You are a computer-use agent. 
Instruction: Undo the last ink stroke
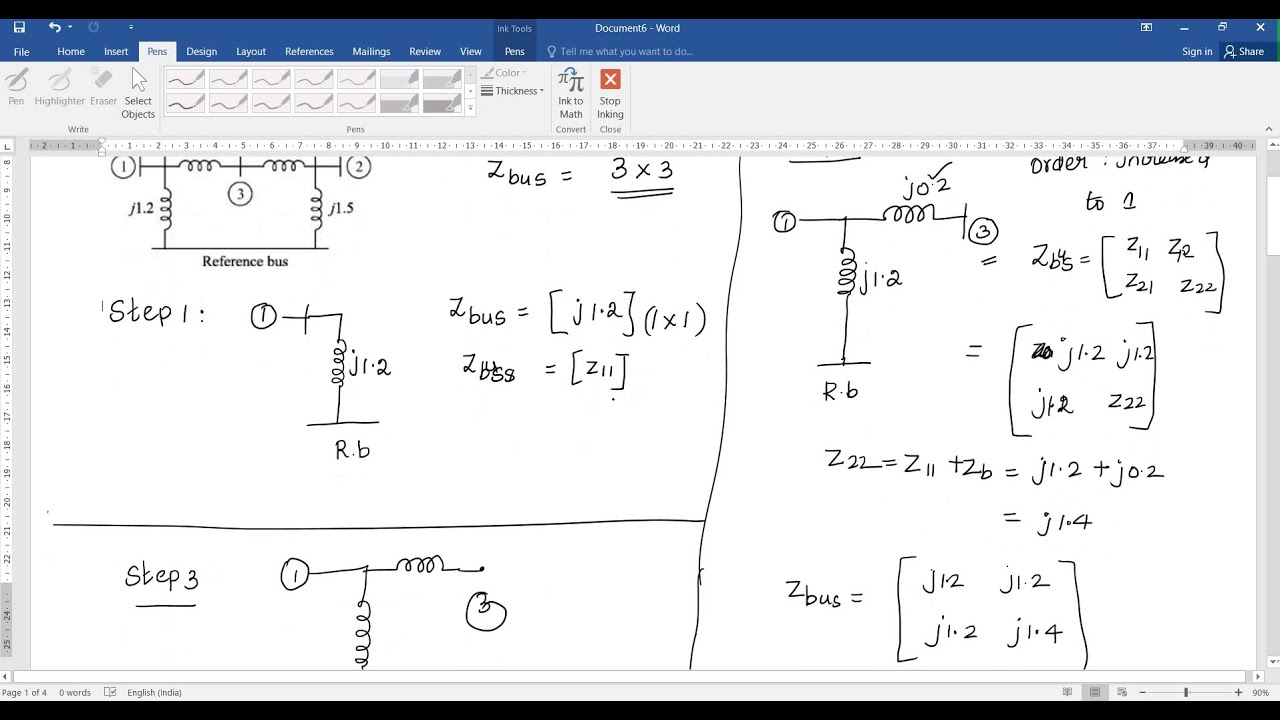tap(54, 27)
